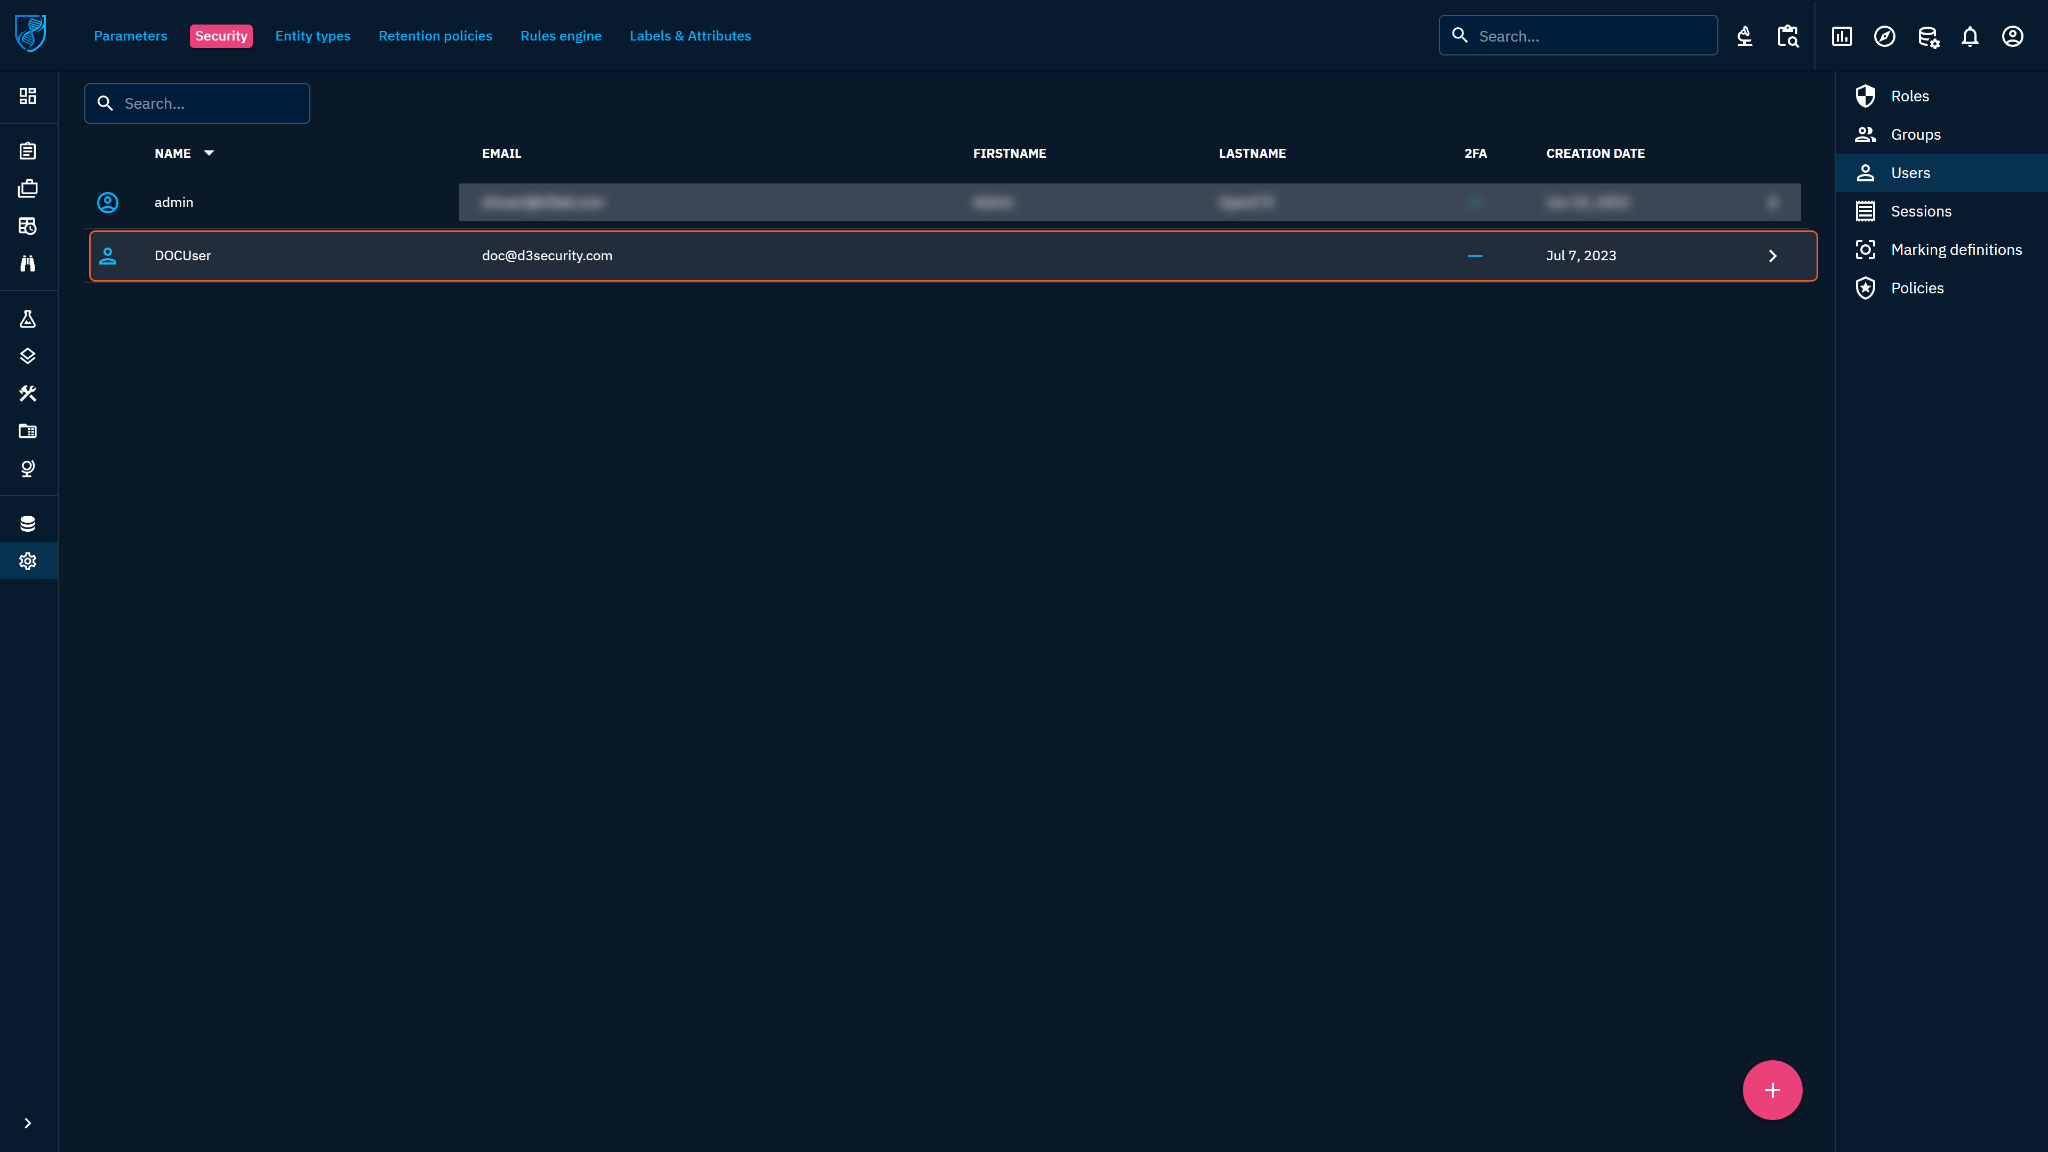The image size is (2048, 1152).
Task: Open the Rules engine tab
Action: pyautogui.click(x=560, y=36)
